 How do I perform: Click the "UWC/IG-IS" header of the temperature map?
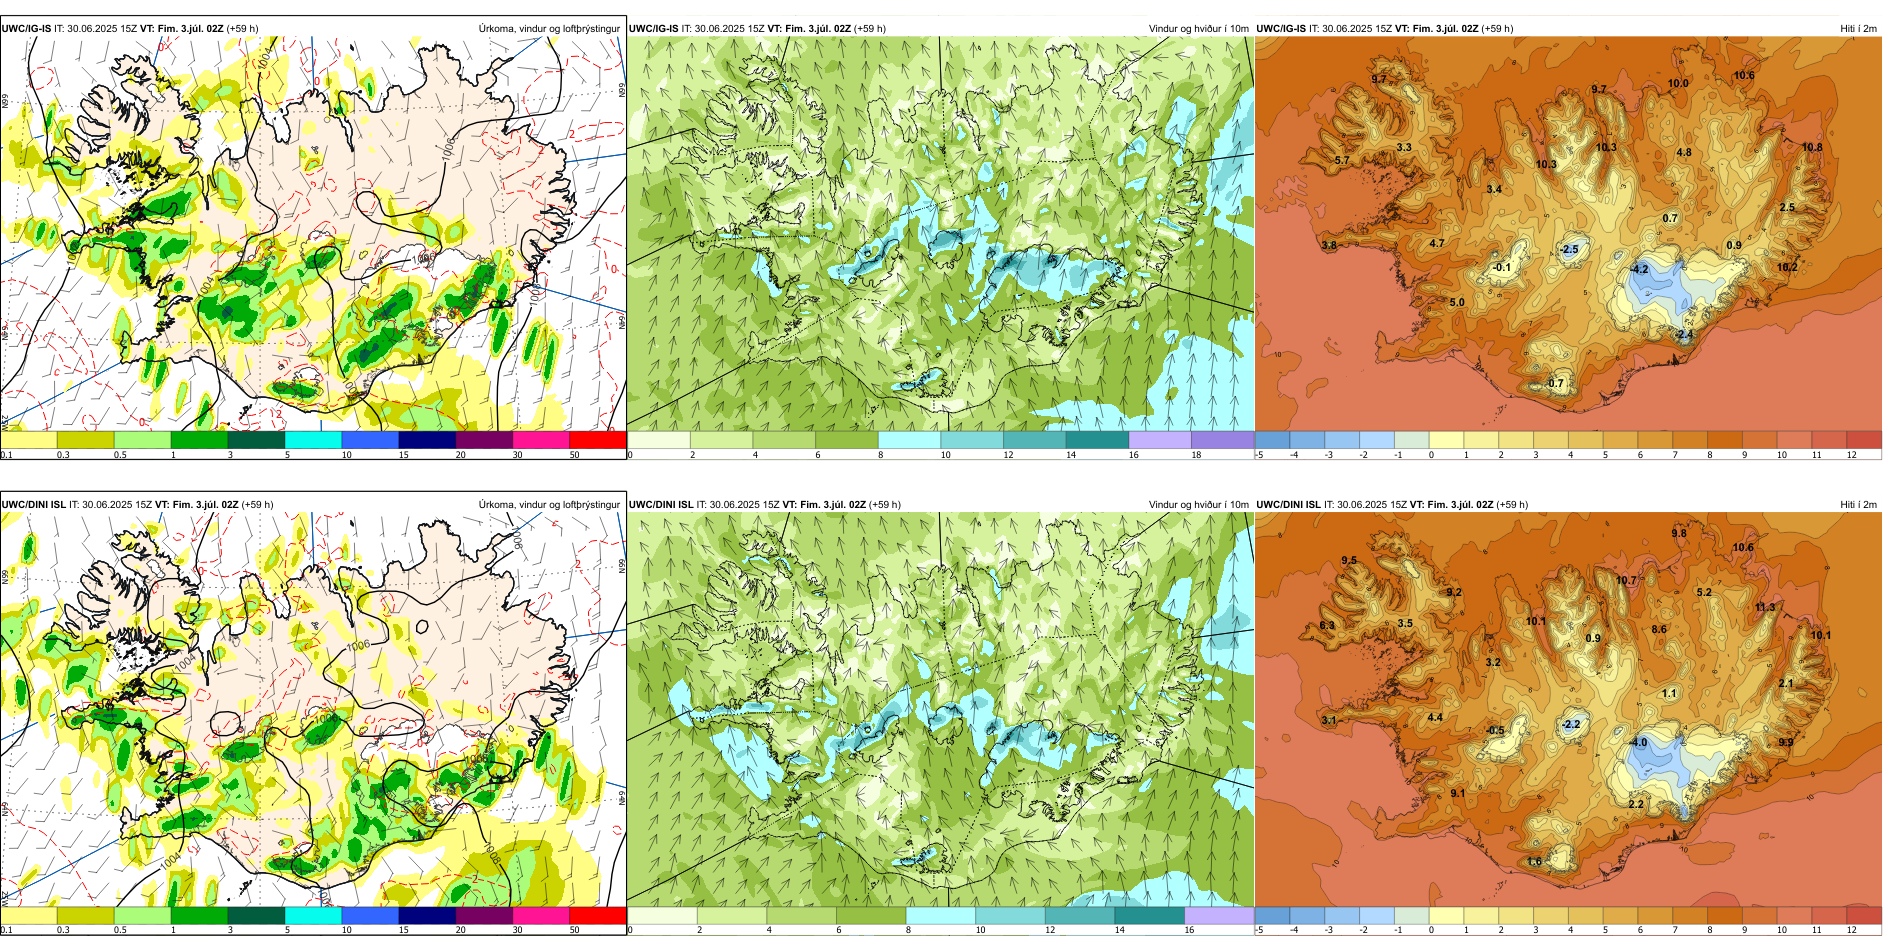click(x=1281, y=29)
